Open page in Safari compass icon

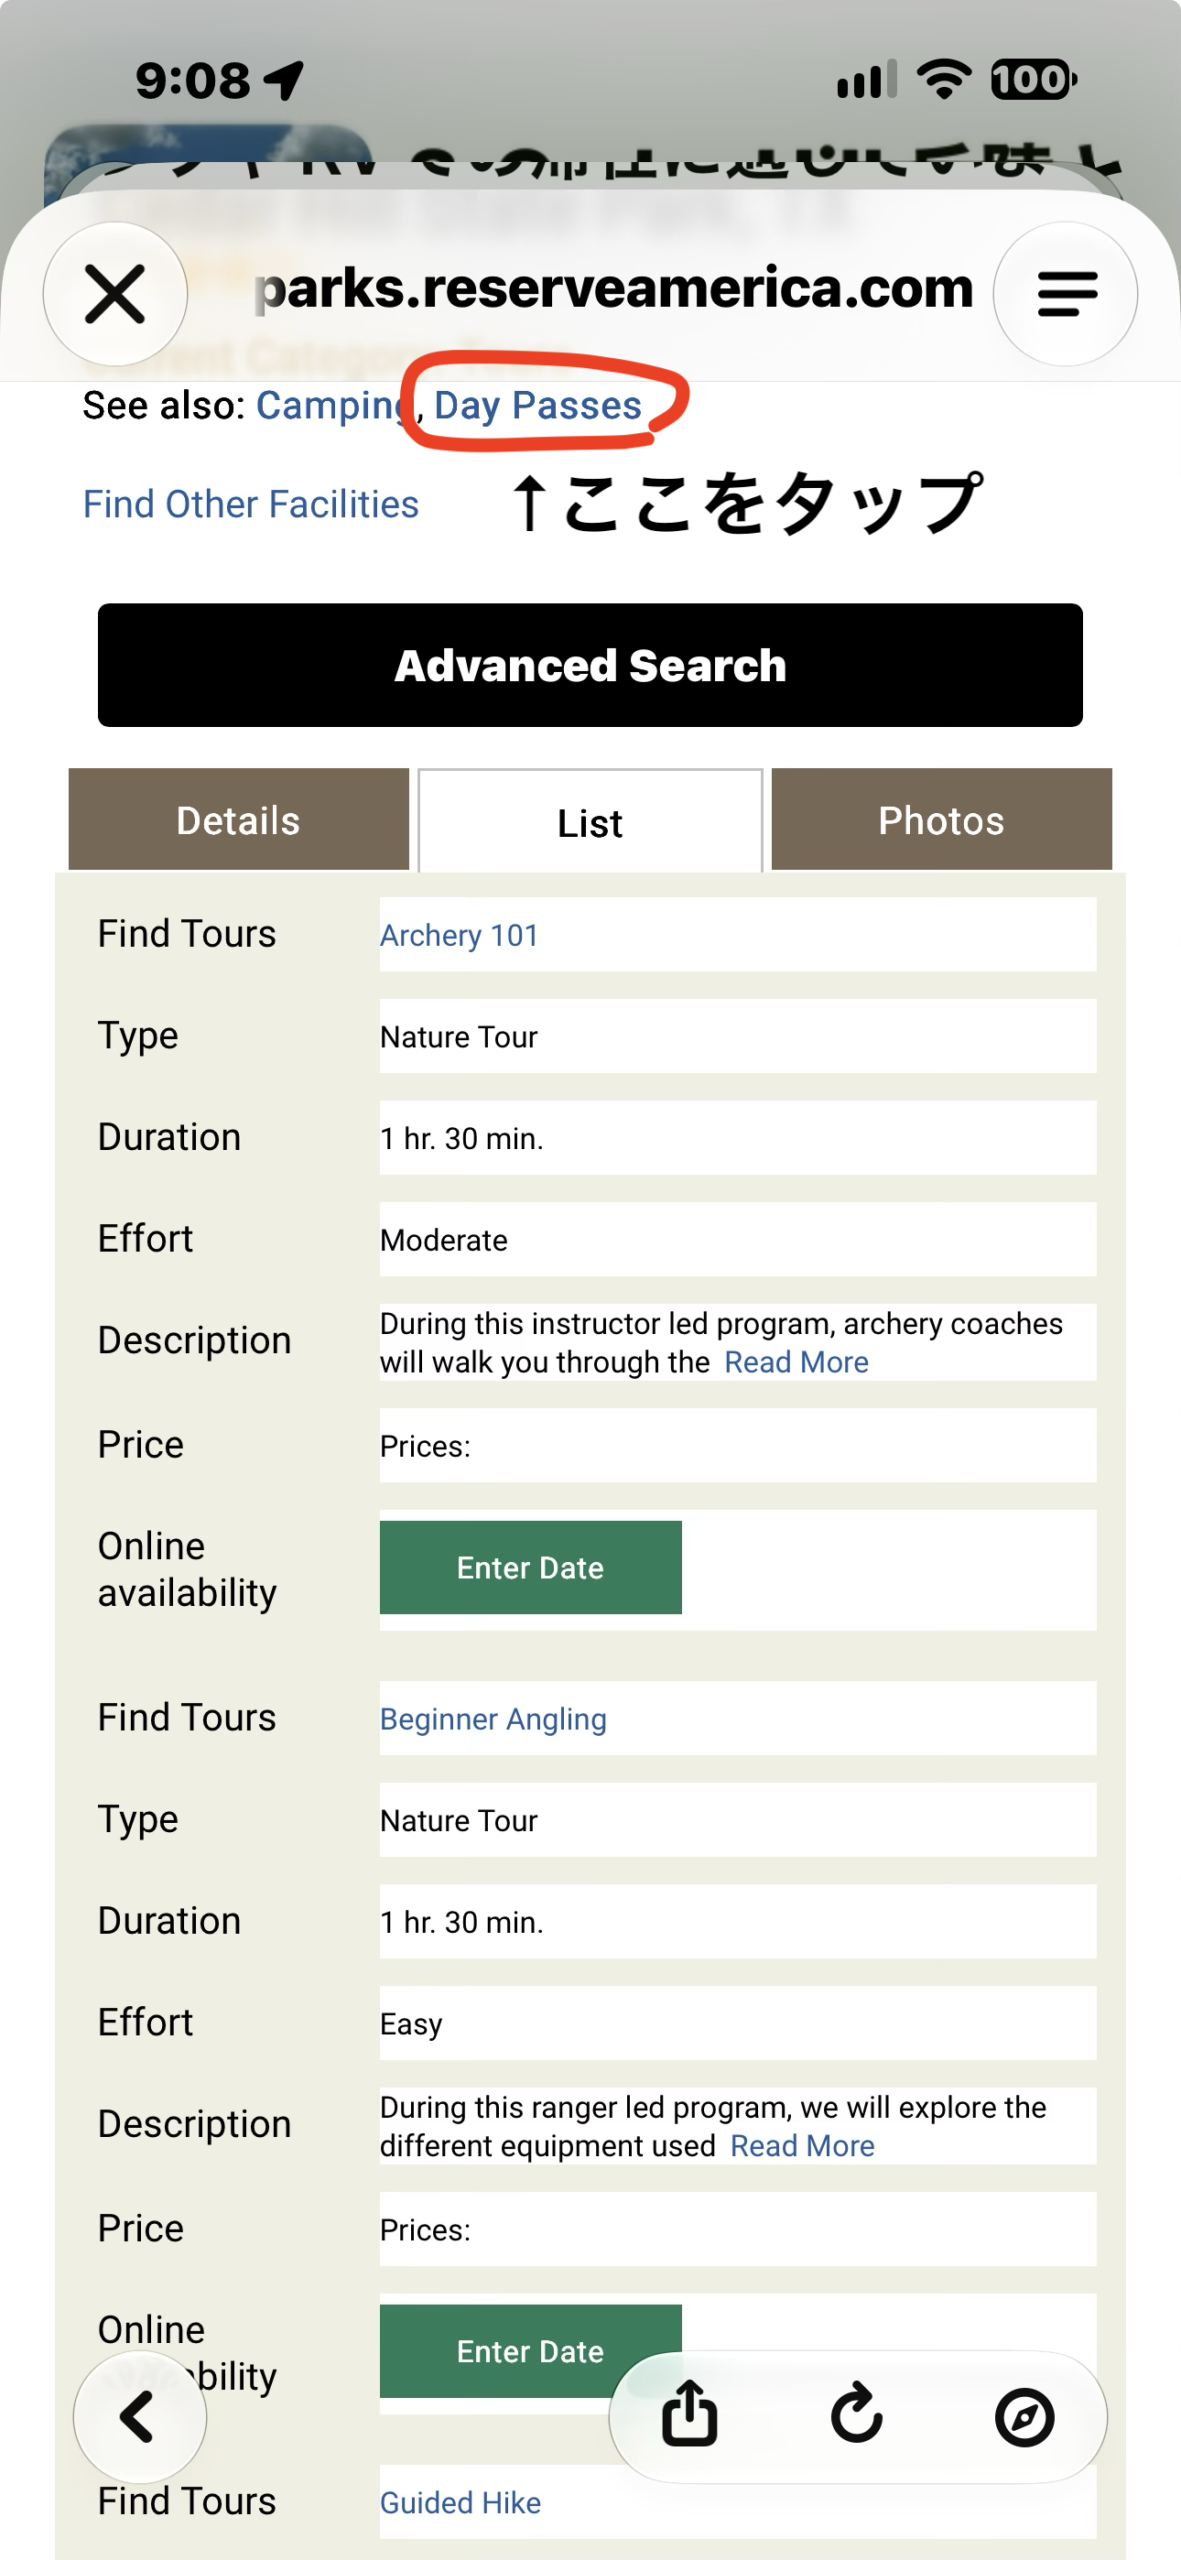[1024, 2418]
